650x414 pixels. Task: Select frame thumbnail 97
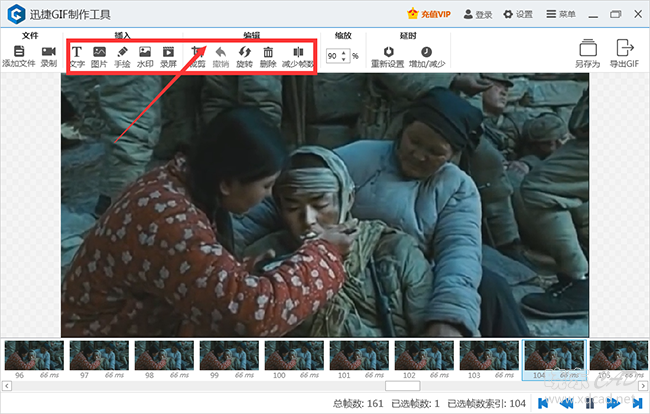click(99, 355)
